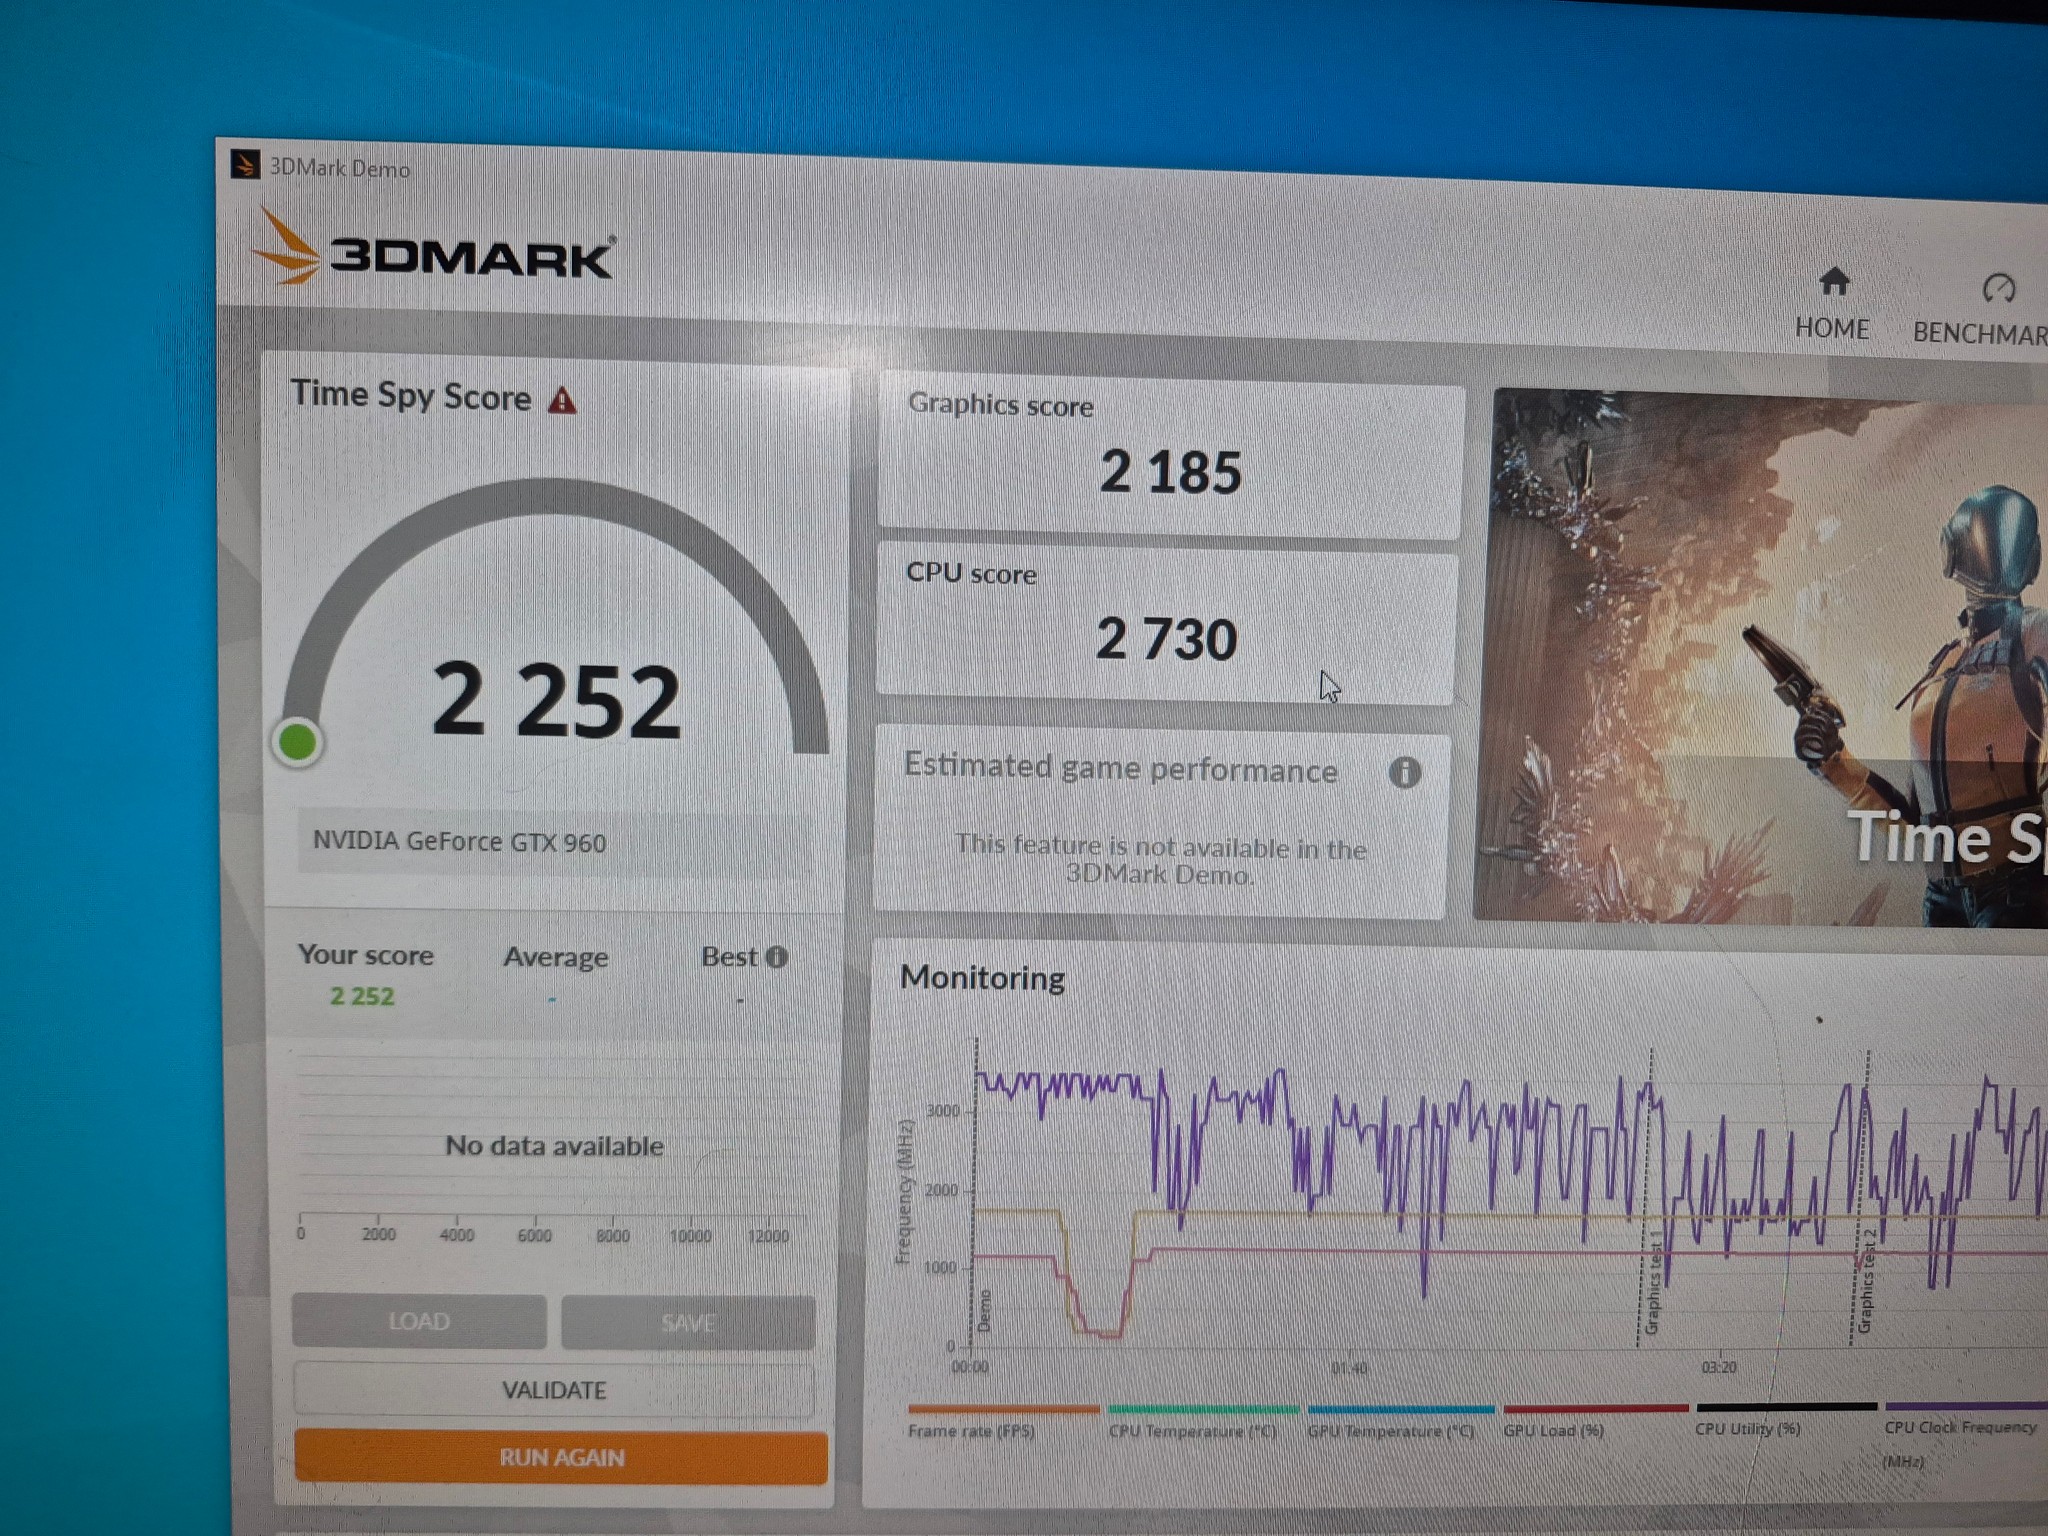Click the LOAD button
This screenshot has width=2048, height=1536.
(x=419, y=1321)
